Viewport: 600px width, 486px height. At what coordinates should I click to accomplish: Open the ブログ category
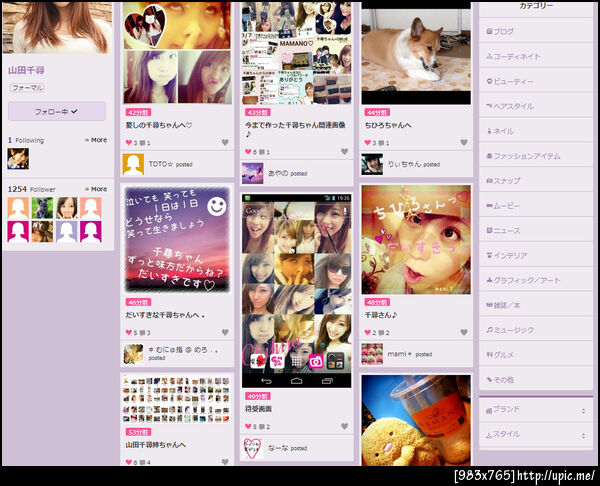click(536, 31)
